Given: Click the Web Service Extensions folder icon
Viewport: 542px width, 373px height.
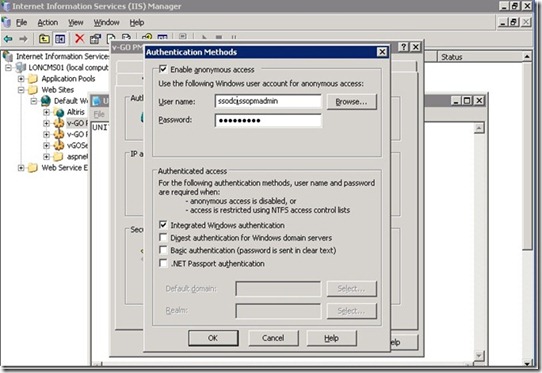Looking at the screenshot, I should click(x=33, y=168).
